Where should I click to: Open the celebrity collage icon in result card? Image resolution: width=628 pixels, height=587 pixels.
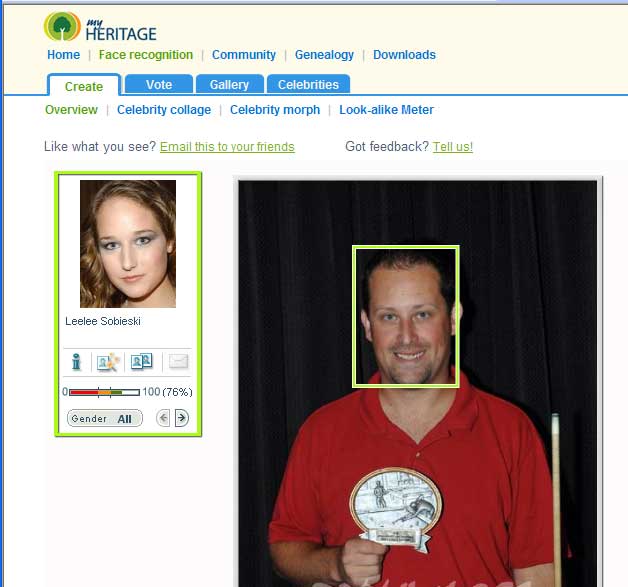click(108, 362)
